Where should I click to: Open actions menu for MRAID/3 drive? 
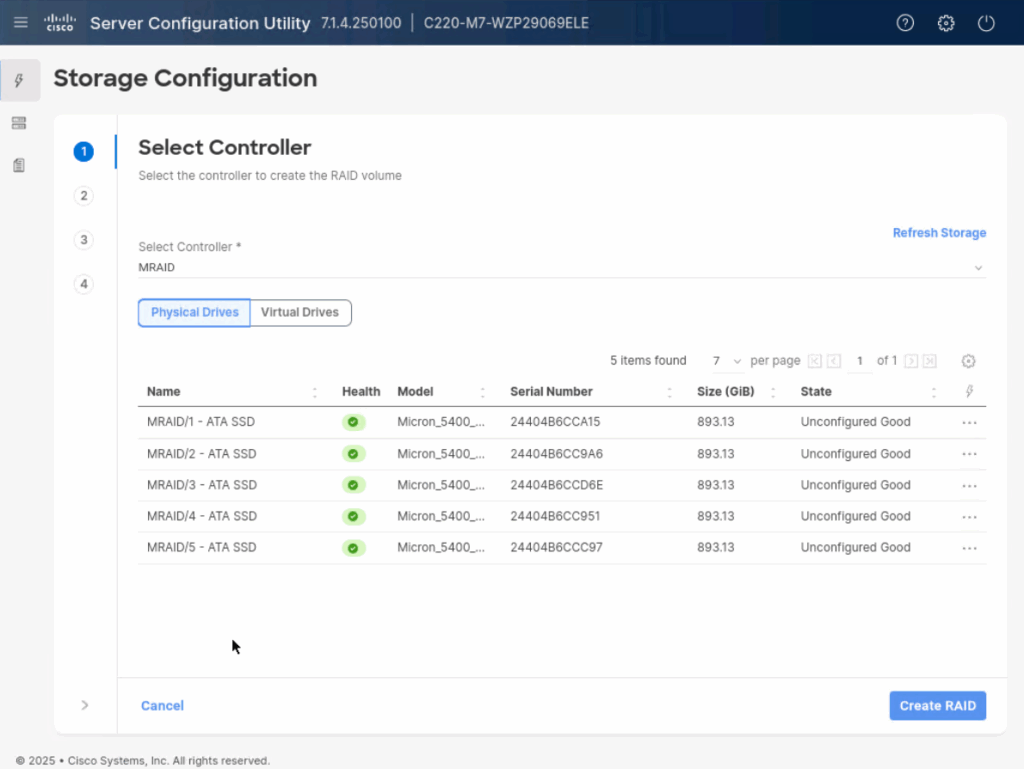[x=969, y=486]
